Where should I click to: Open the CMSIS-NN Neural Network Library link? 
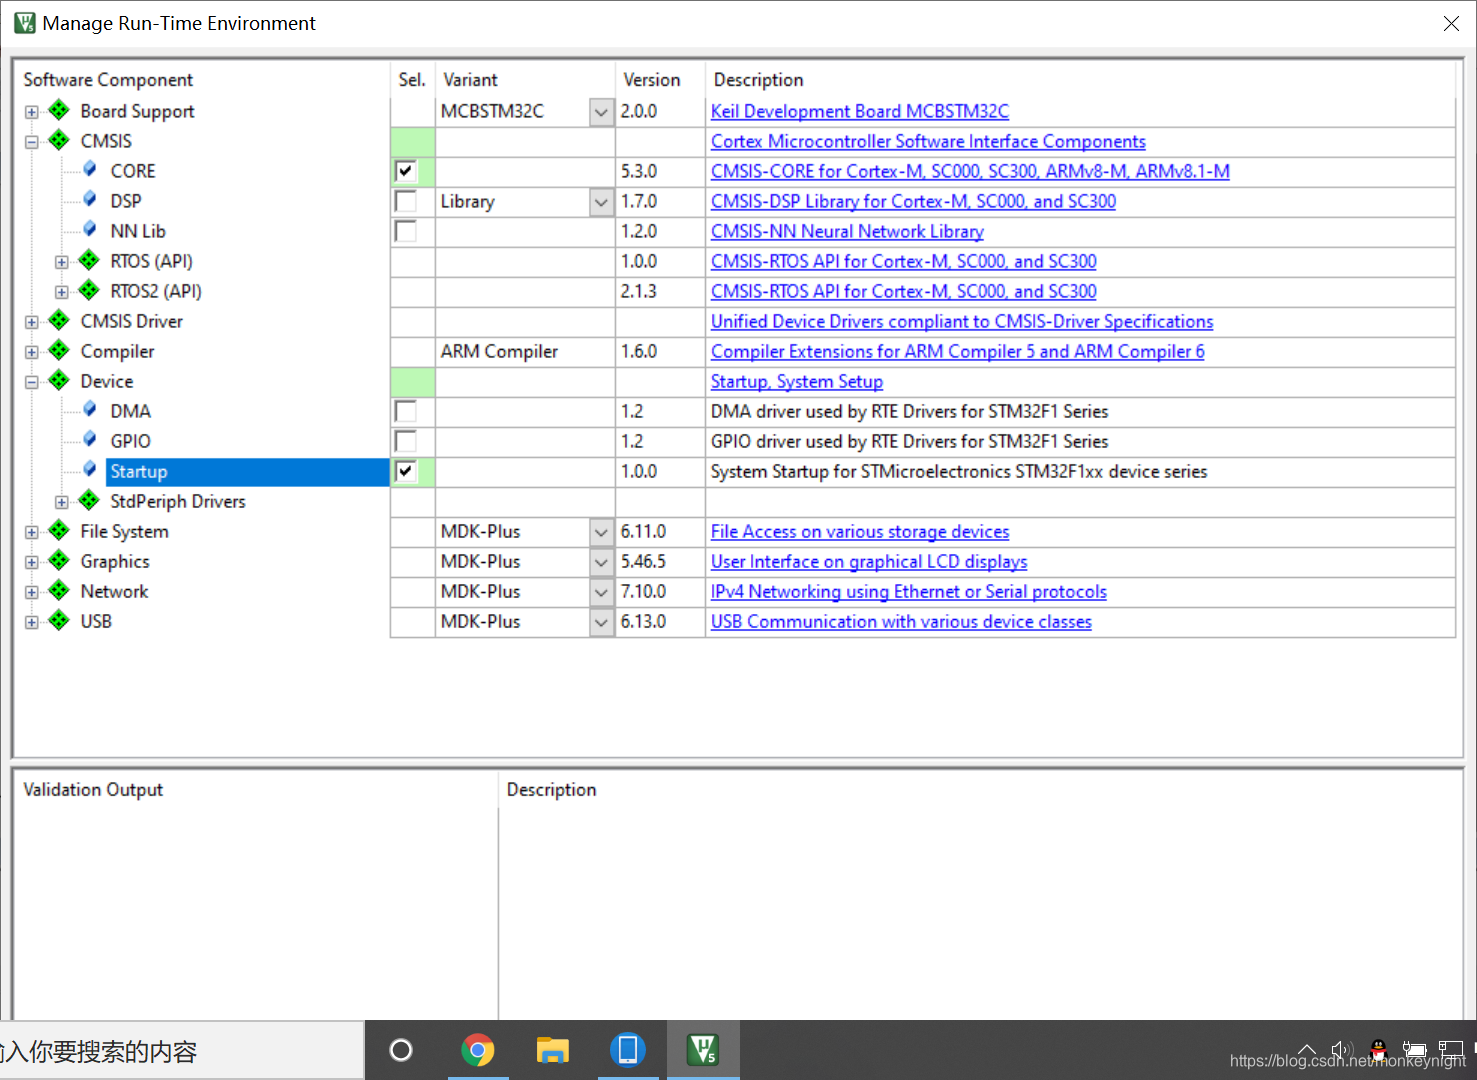[x=847, y=231]
